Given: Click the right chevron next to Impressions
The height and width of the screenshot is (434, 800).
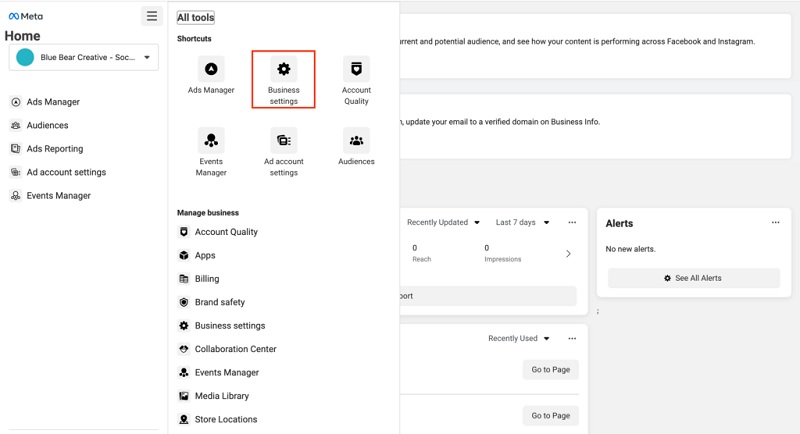Looking at the screenshot, I should pyautogui.click(x=568, y=253).
